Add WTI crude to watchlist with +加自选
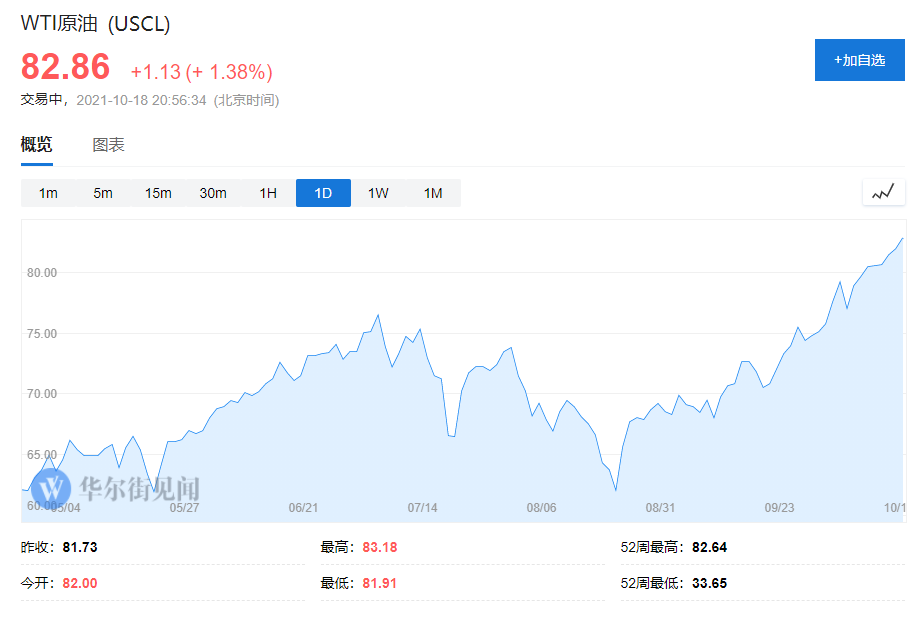The width and height of the screenshot is (921, 617). coord(859,60)
